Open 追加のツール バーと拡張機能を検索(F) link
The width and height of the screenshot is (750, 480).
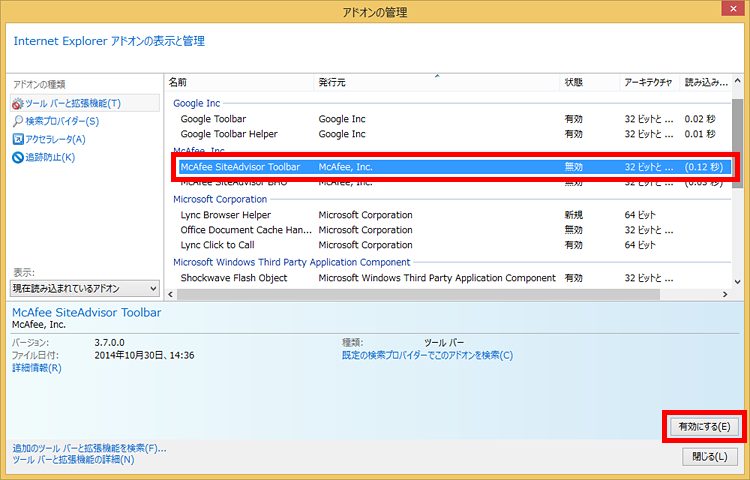click(89, 448)
